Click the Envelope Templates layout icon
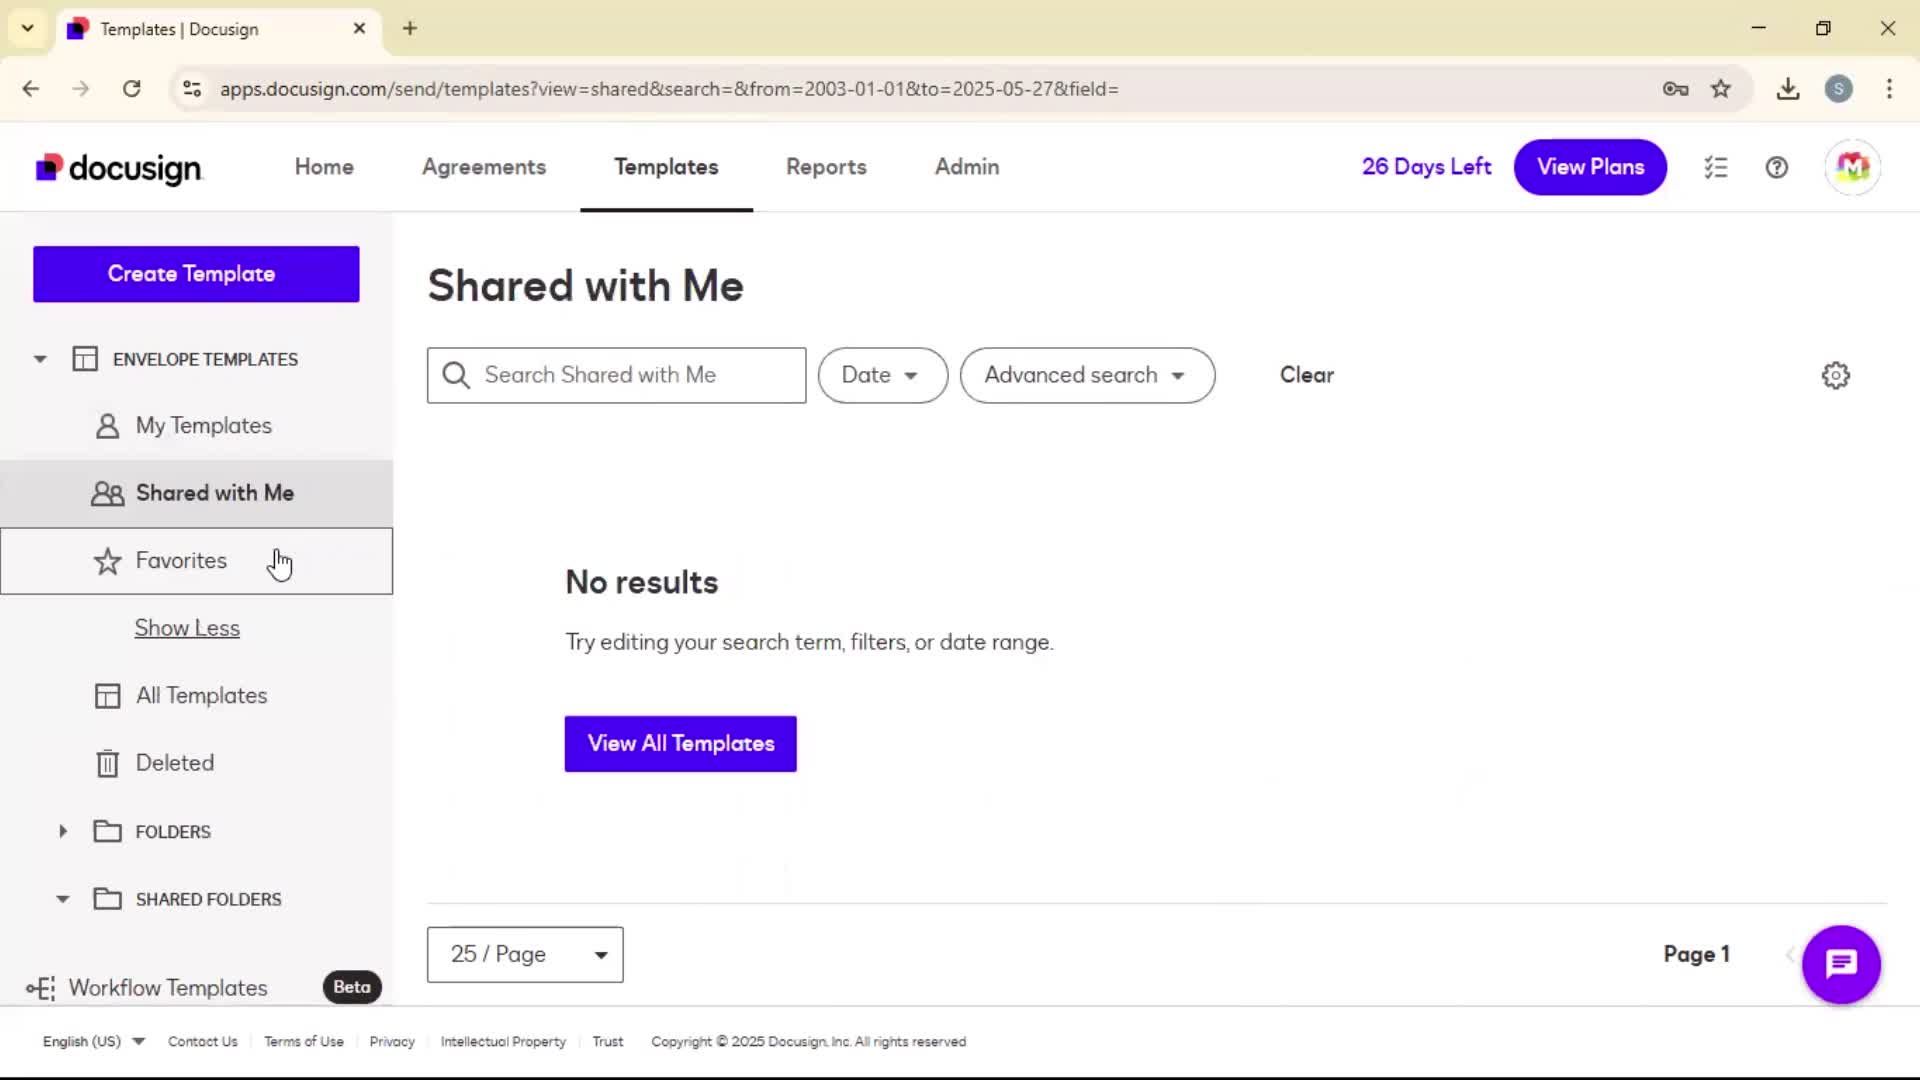This screenshot has height=1080, width=1920. pos(85,359)
